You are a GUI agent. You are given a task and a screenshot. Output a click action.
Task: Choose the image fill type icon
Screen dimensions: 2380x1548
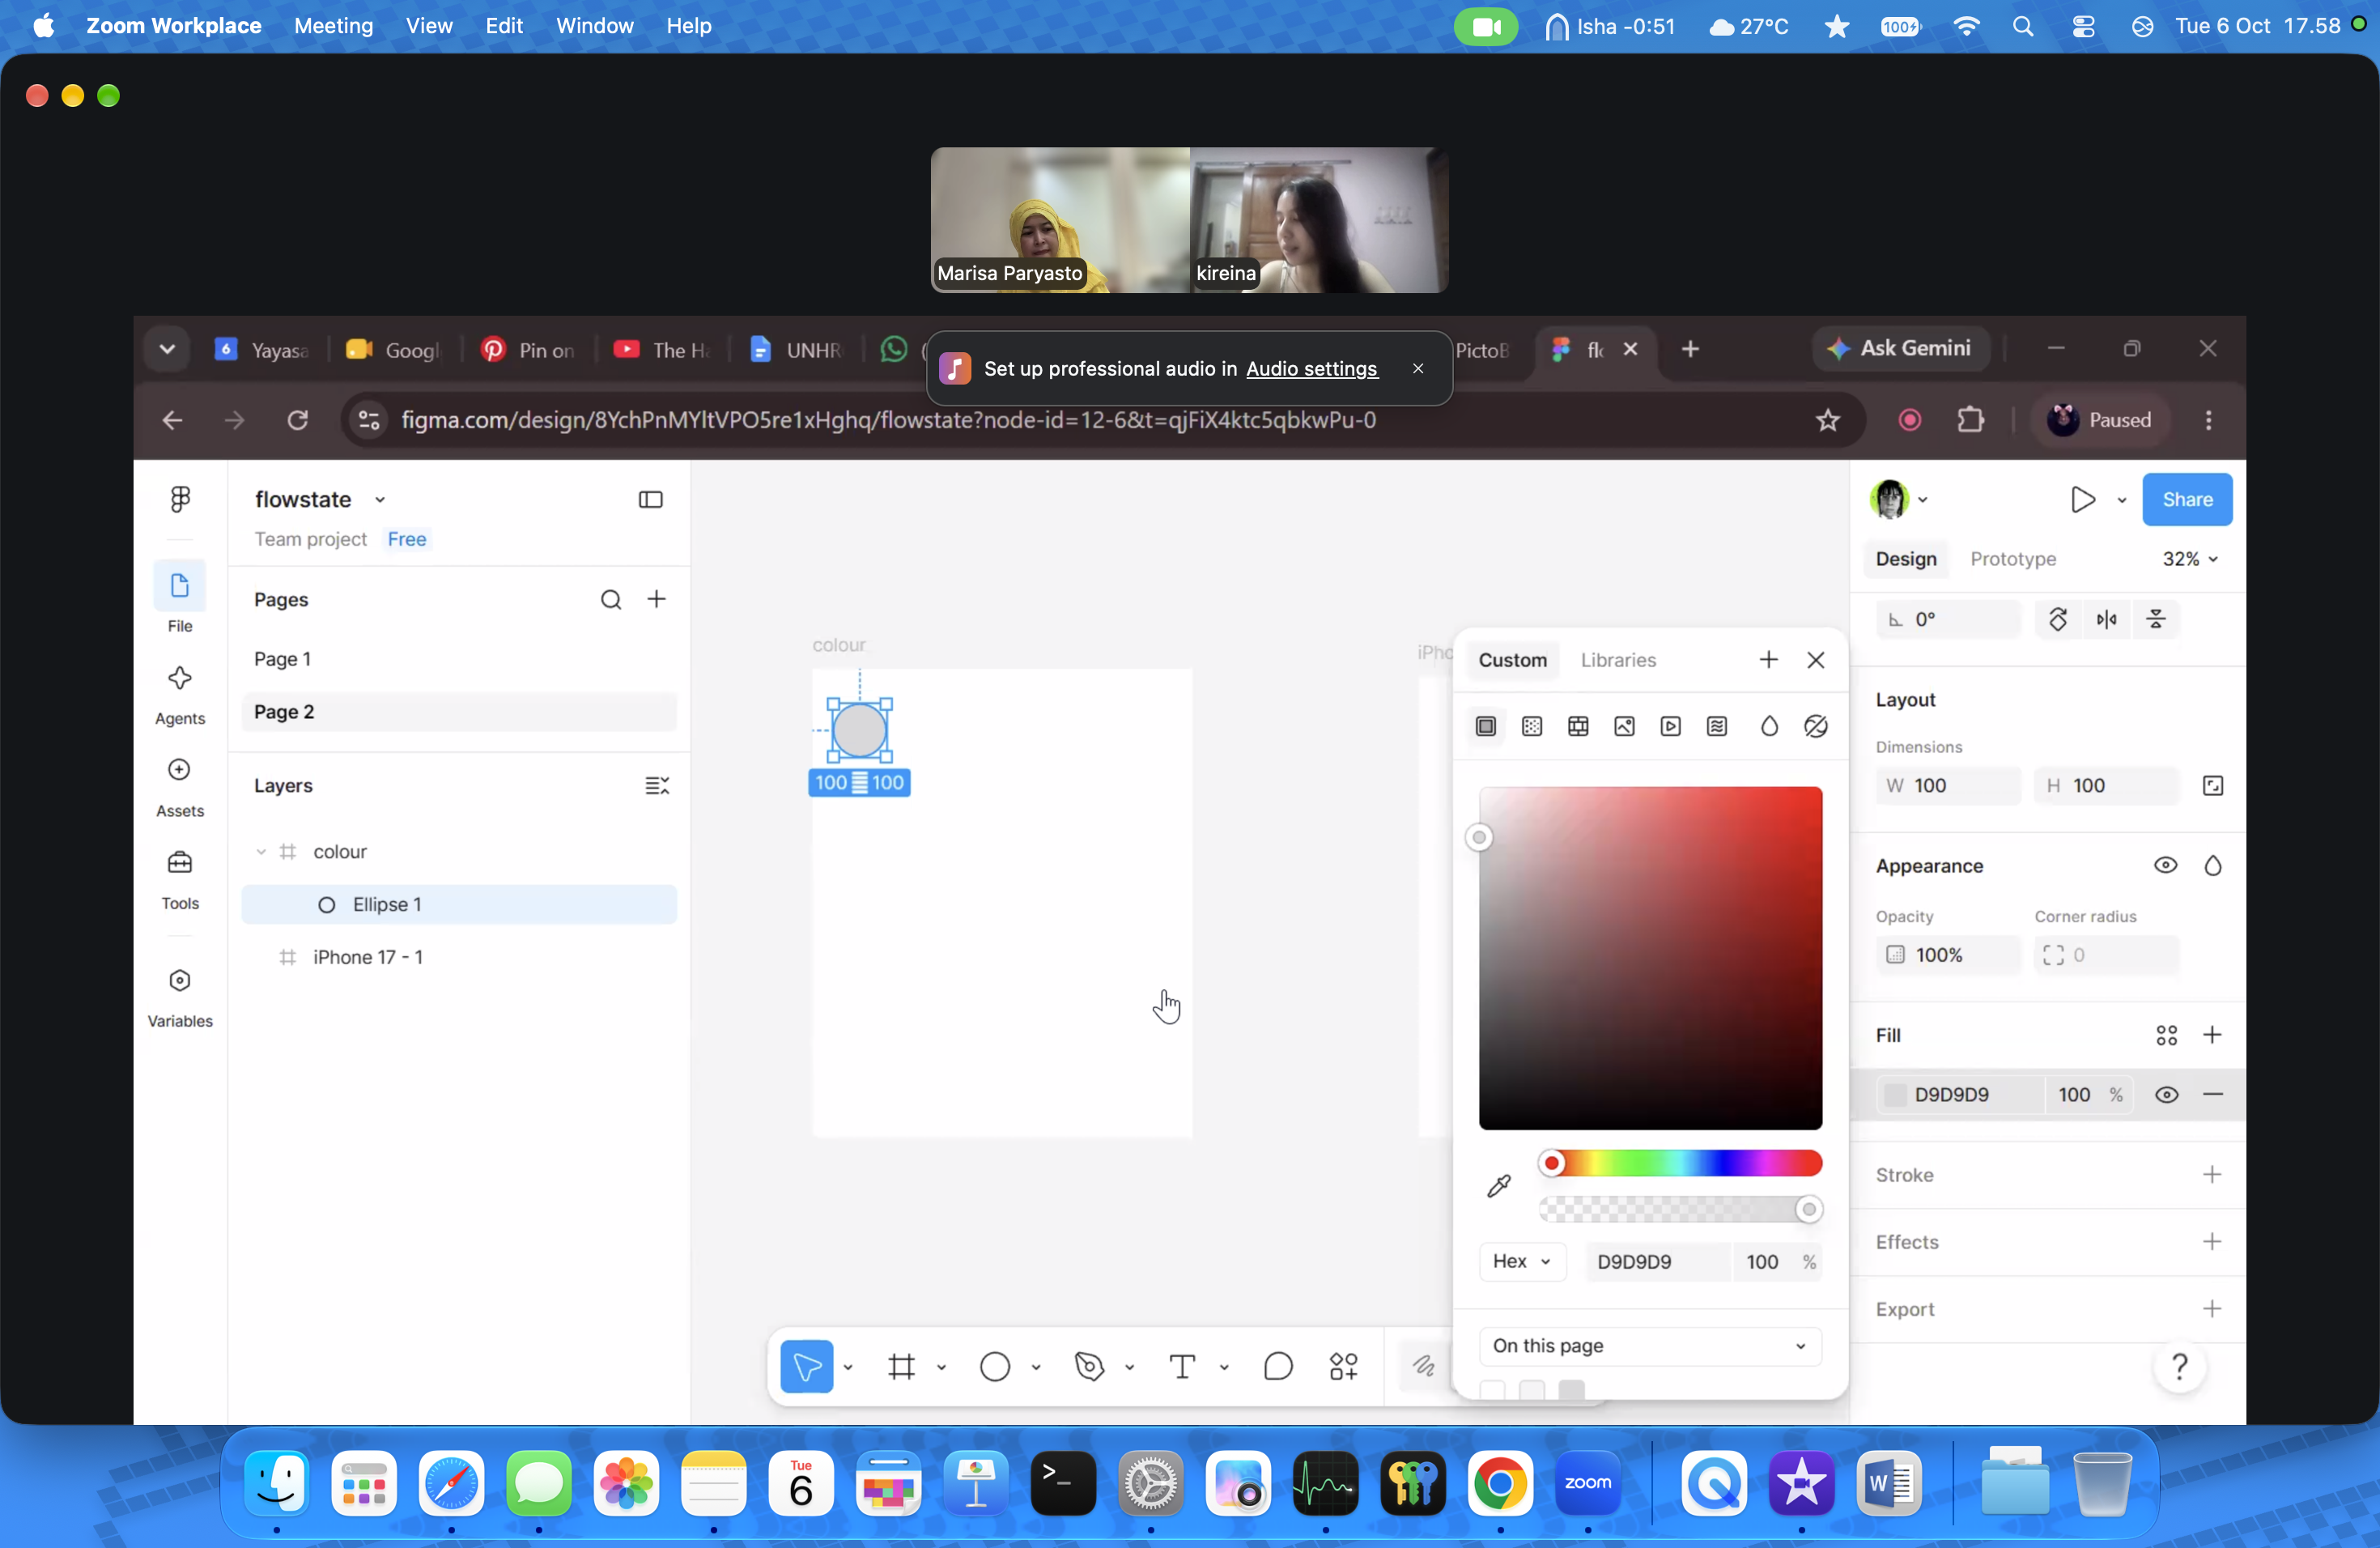coord(1624,726)
